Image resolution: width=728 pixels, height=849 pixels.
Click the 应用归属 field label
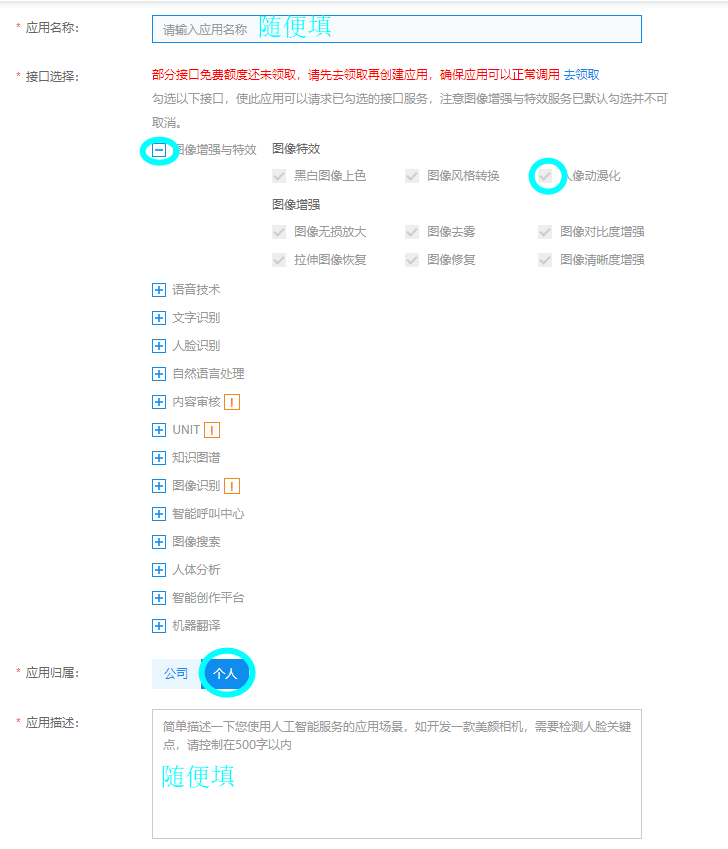[x=52, y=673]
